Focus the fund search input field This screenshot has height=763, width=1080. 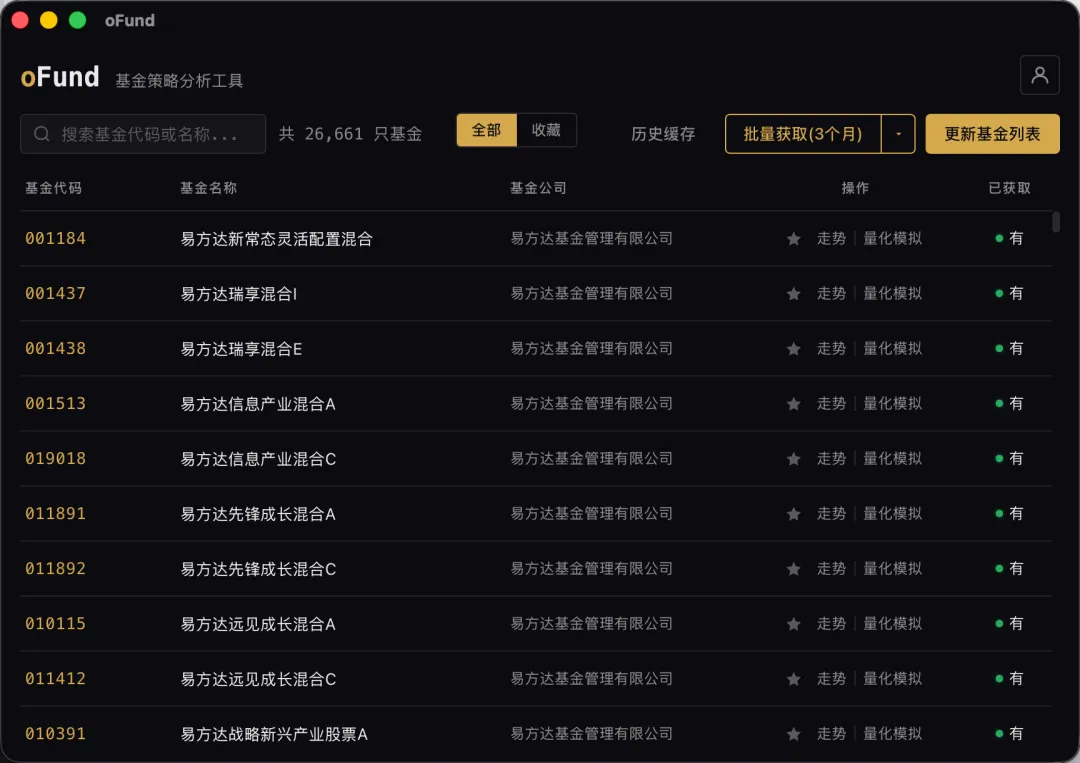[x=143, y=134]
